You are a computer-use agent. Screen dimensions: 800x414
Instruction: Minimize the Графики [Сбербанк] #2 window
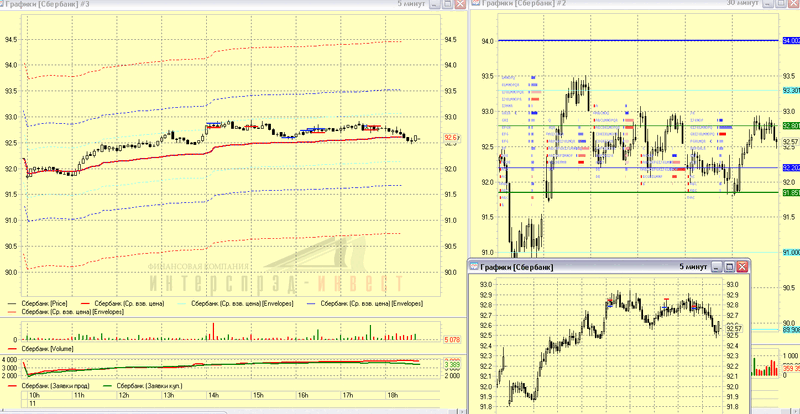click(768, 3)
